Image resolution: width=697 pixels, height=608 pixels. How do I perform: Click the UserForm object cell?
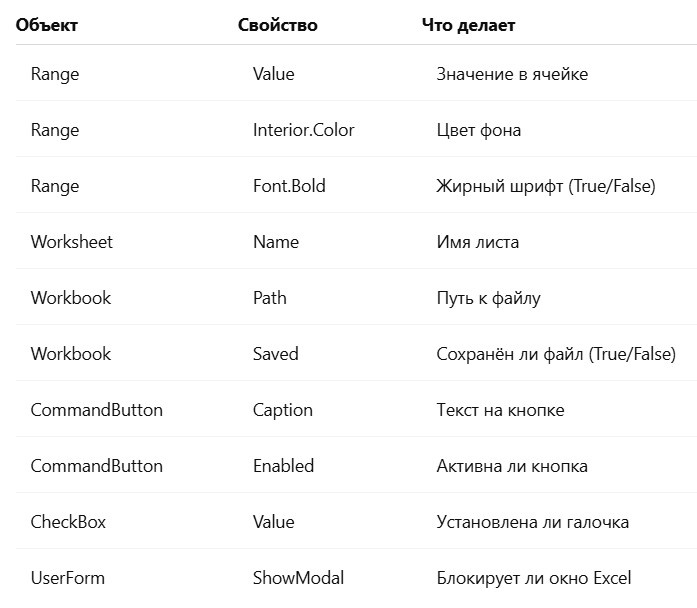[x=68, y=578]
